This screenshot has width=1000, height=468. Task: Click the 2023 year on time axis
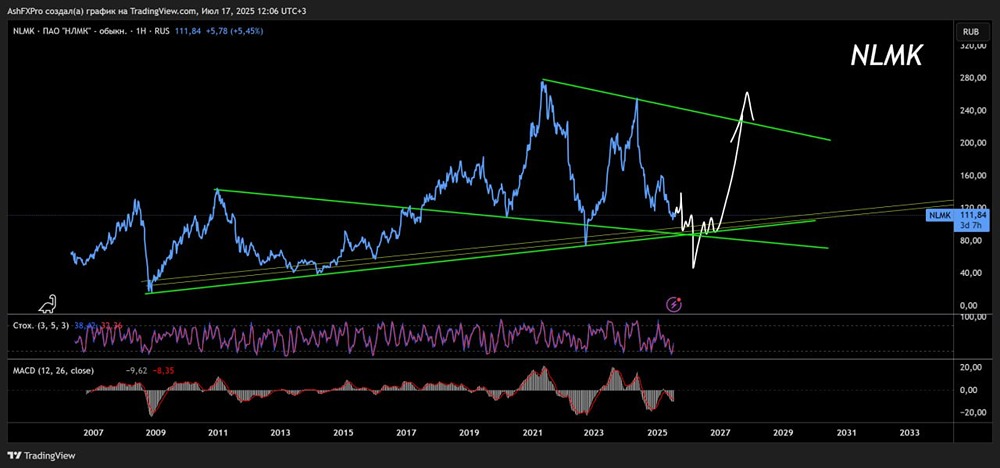(594, 432)
